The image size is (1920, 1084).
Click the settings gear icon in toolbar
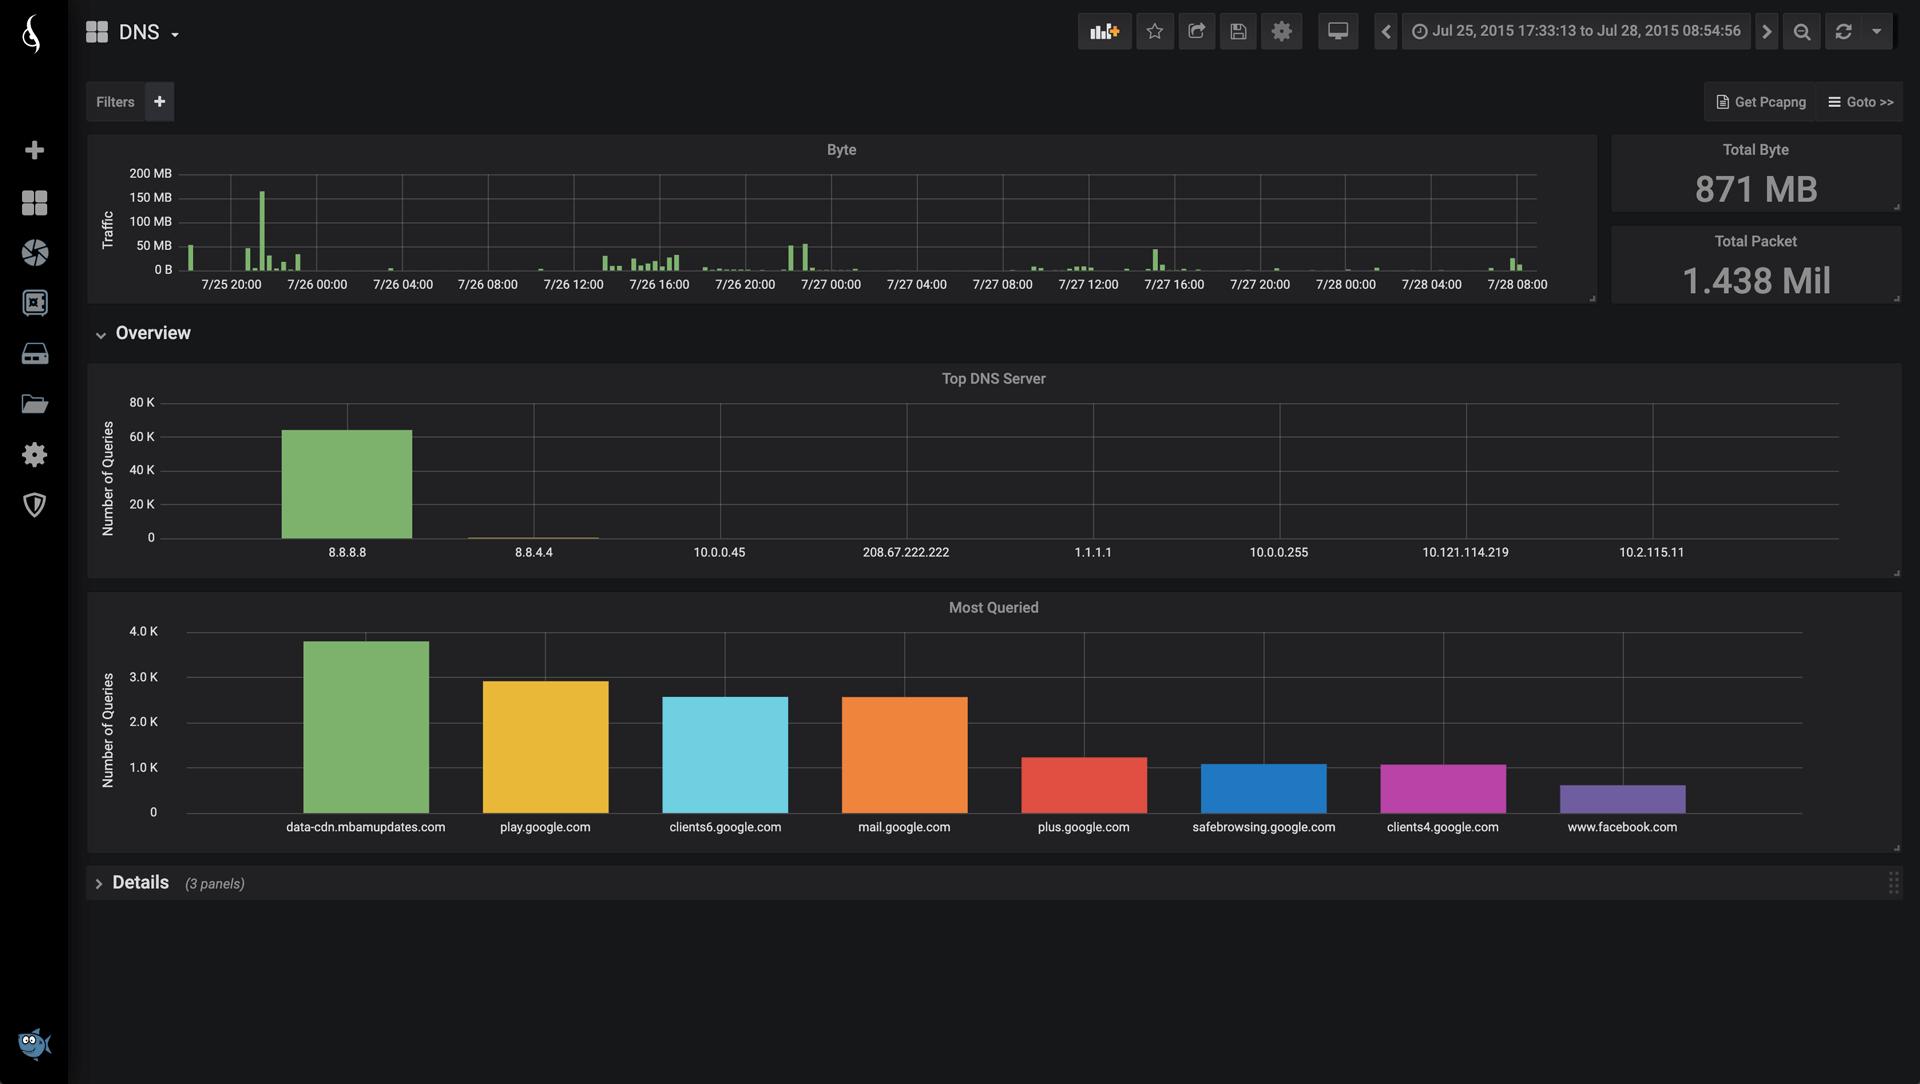(1280, 30)
